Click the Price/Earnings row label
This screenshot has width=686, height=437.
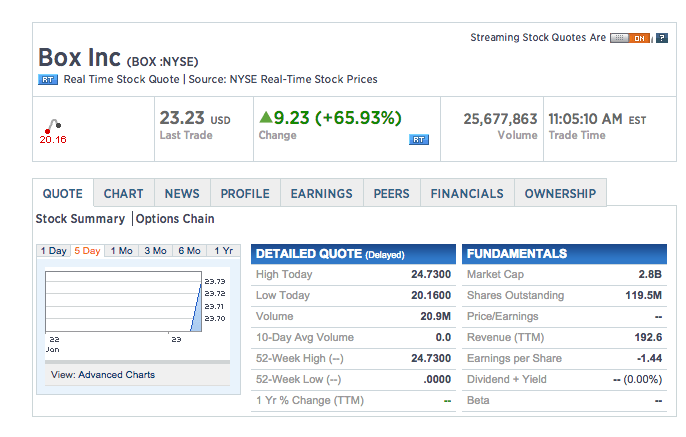click(x=503, y=316)
